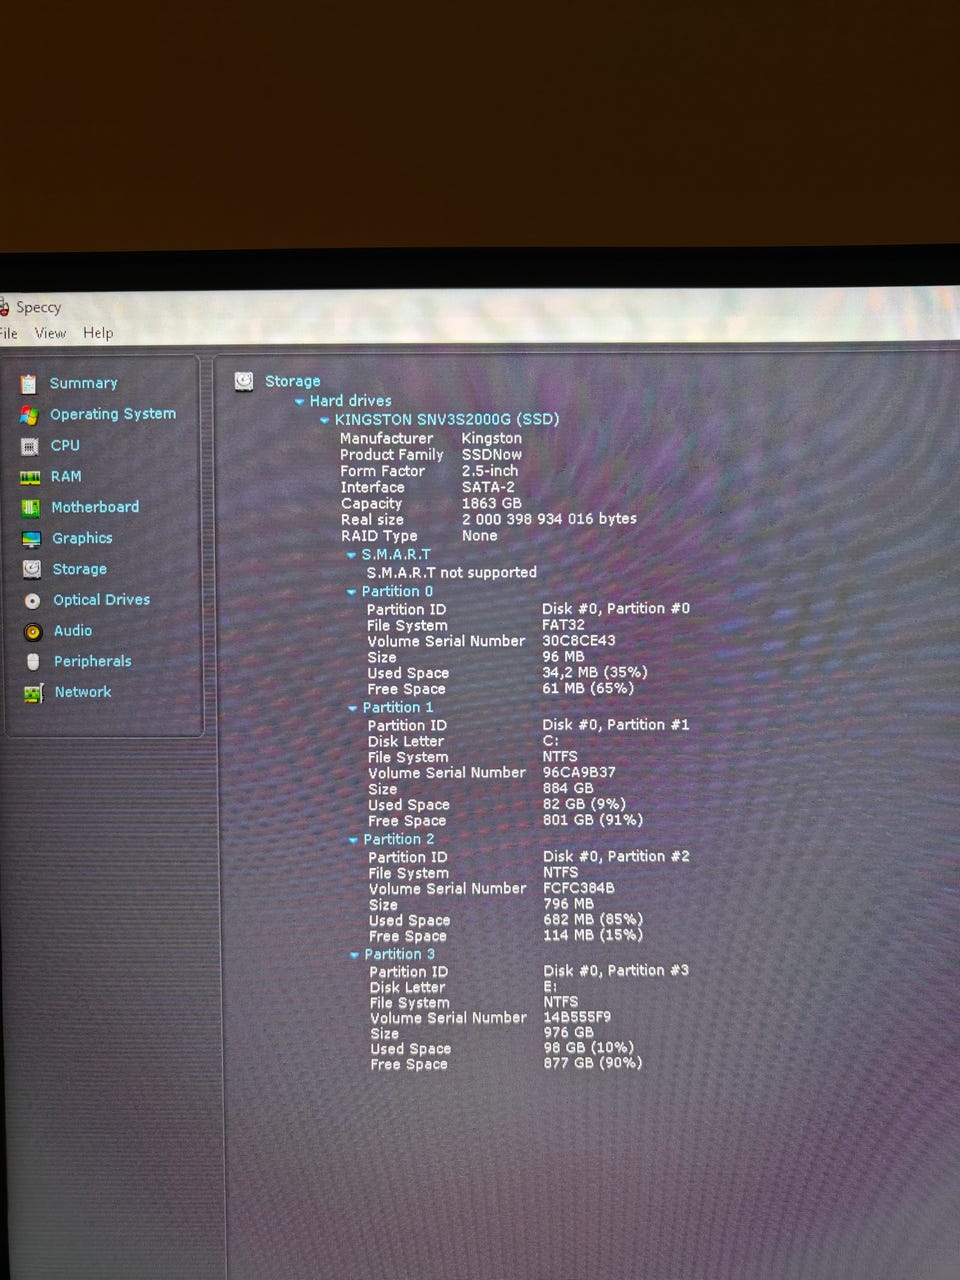Select volume serial number 14B555F9

pos(577,1017)
